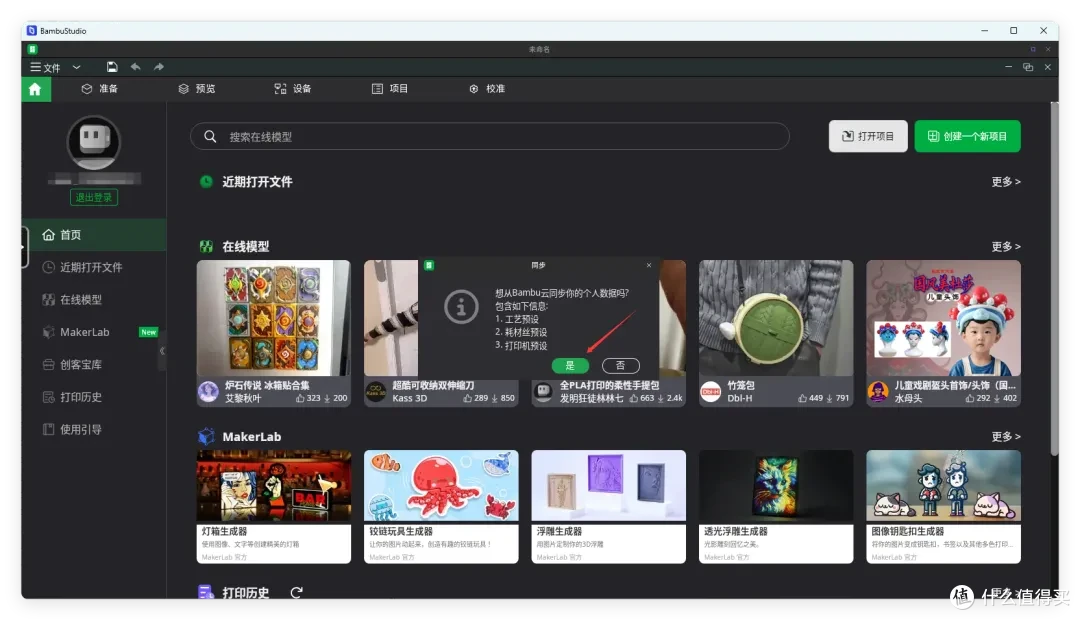Image resolution: width=1080 pixels, height=620 pixels.
Task: Click the 全PLA打印的柔性手提包 model title
Action: pos(609,386)
